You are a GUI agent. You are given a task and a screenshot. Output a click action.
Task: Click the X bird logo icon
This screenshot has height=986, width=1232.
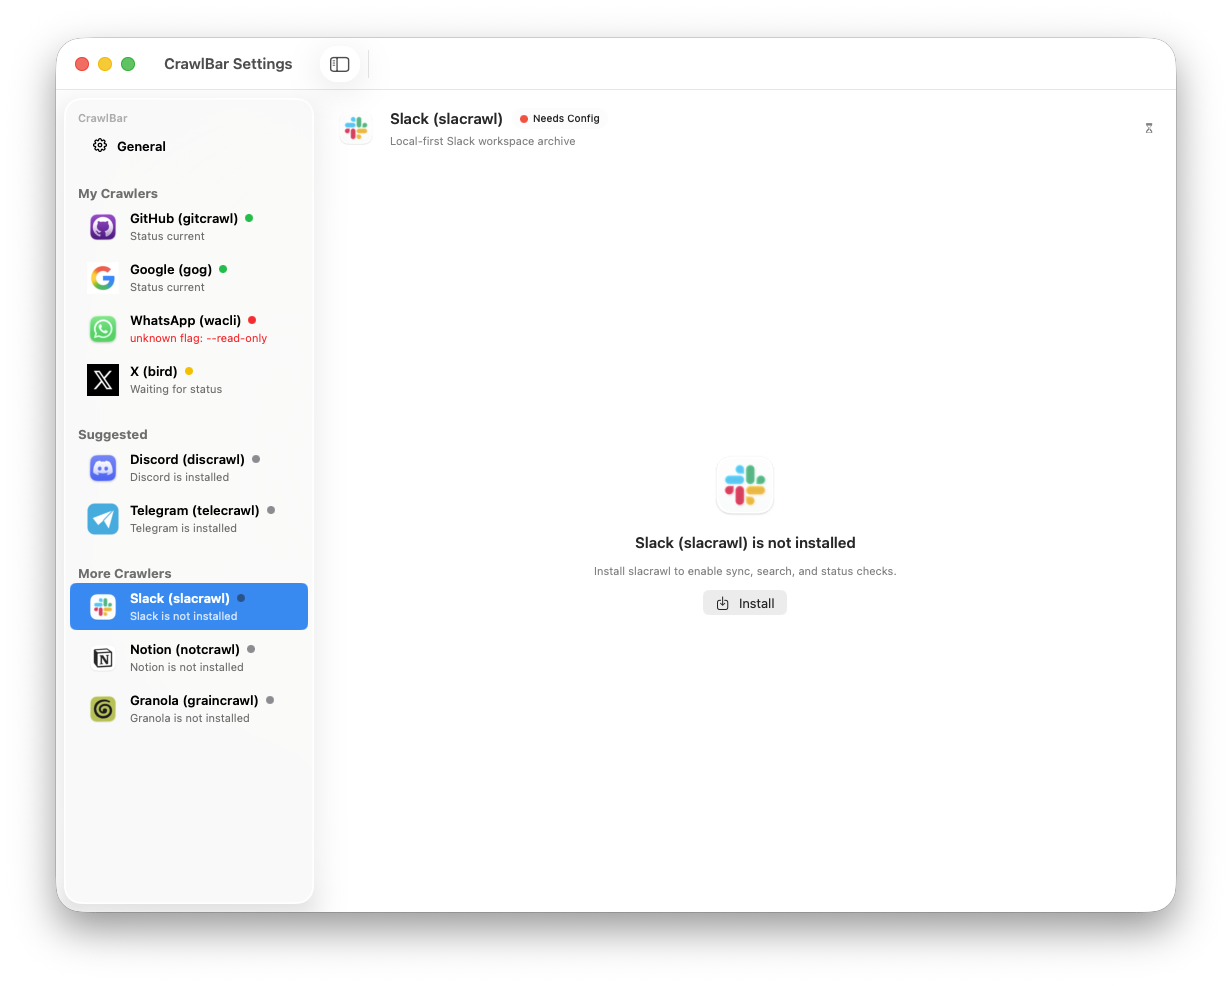(x=103, y=380)
